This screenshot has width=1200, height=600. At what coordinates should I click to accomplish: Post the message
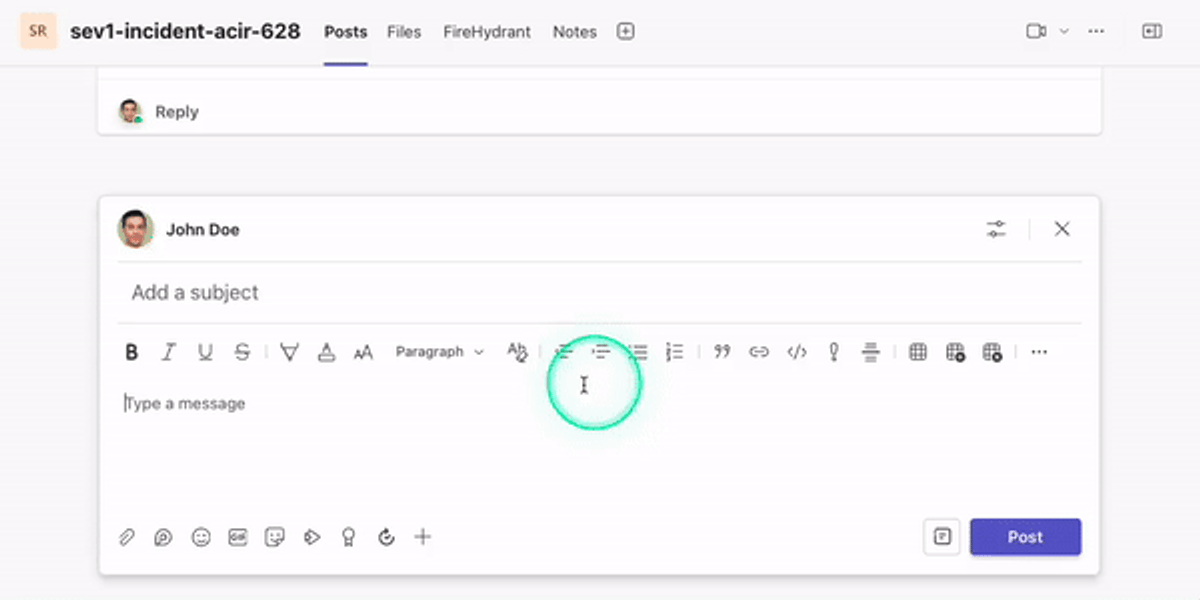pos(1025,537)
